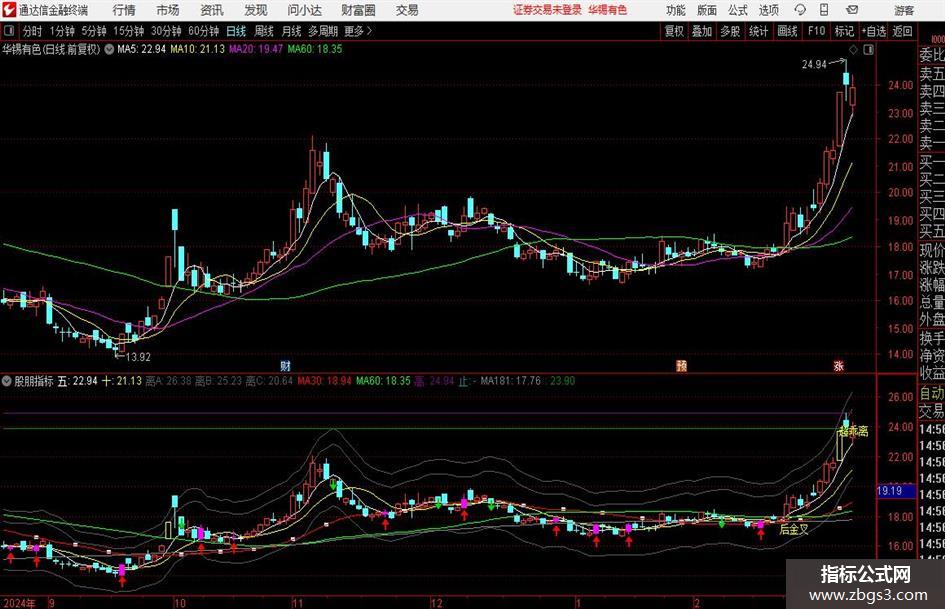Viewport: 945px width, 609px height.
Task: Expand 更多 period options
Action: [x=359, y=31]
